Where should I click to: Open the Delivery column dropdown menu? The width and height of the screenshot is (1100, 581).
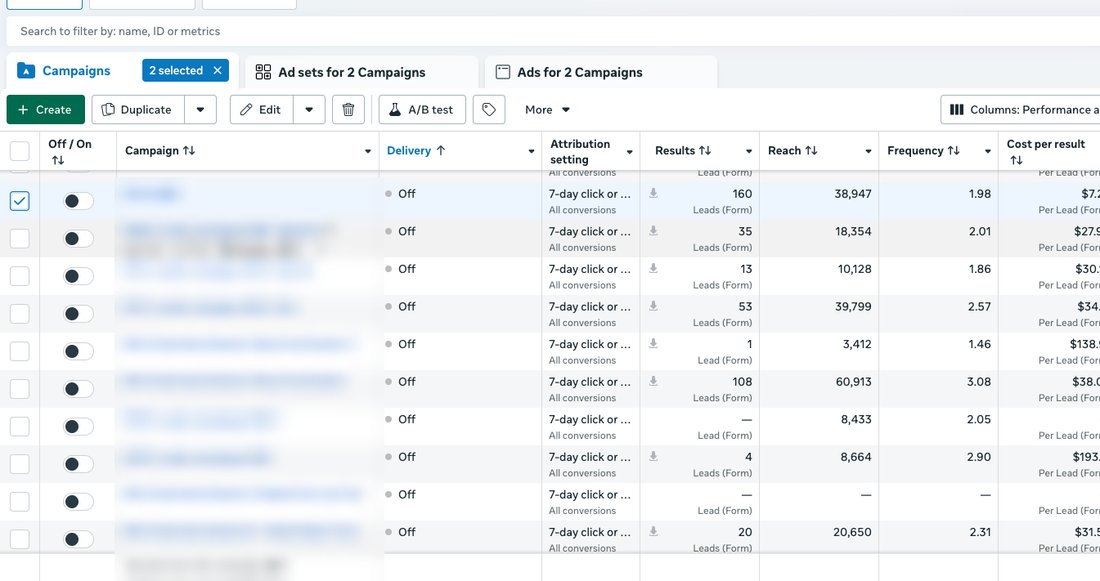point(531,151)
